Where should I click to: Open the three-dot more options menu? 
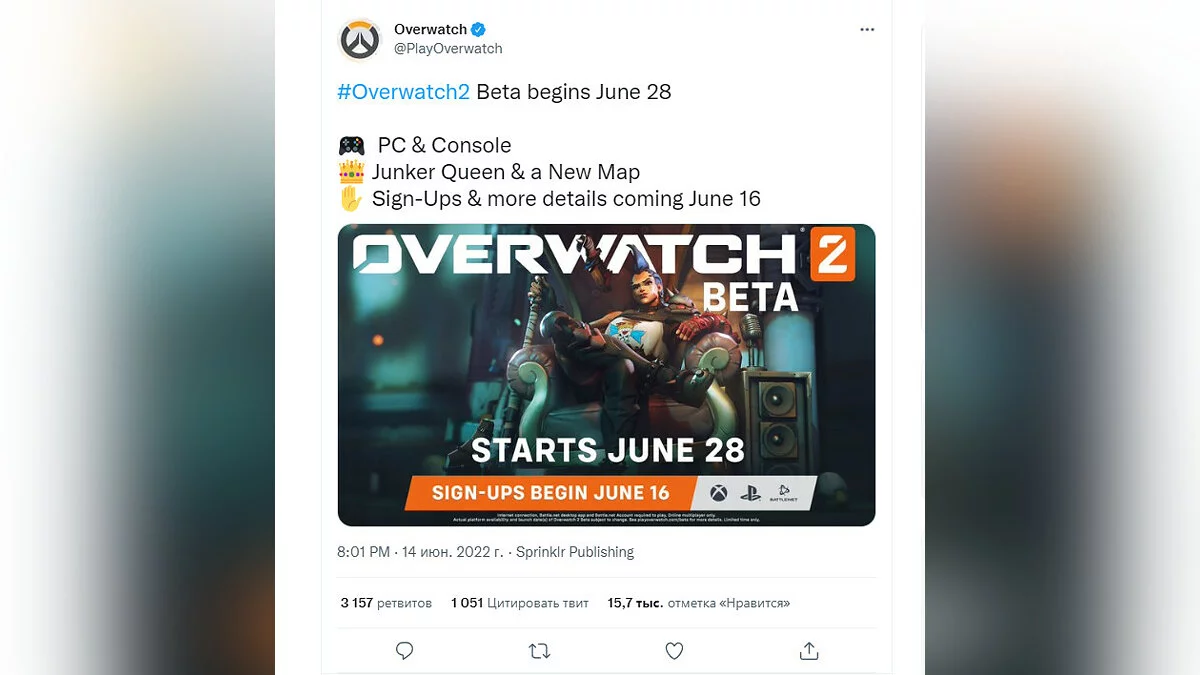point(867,30)
